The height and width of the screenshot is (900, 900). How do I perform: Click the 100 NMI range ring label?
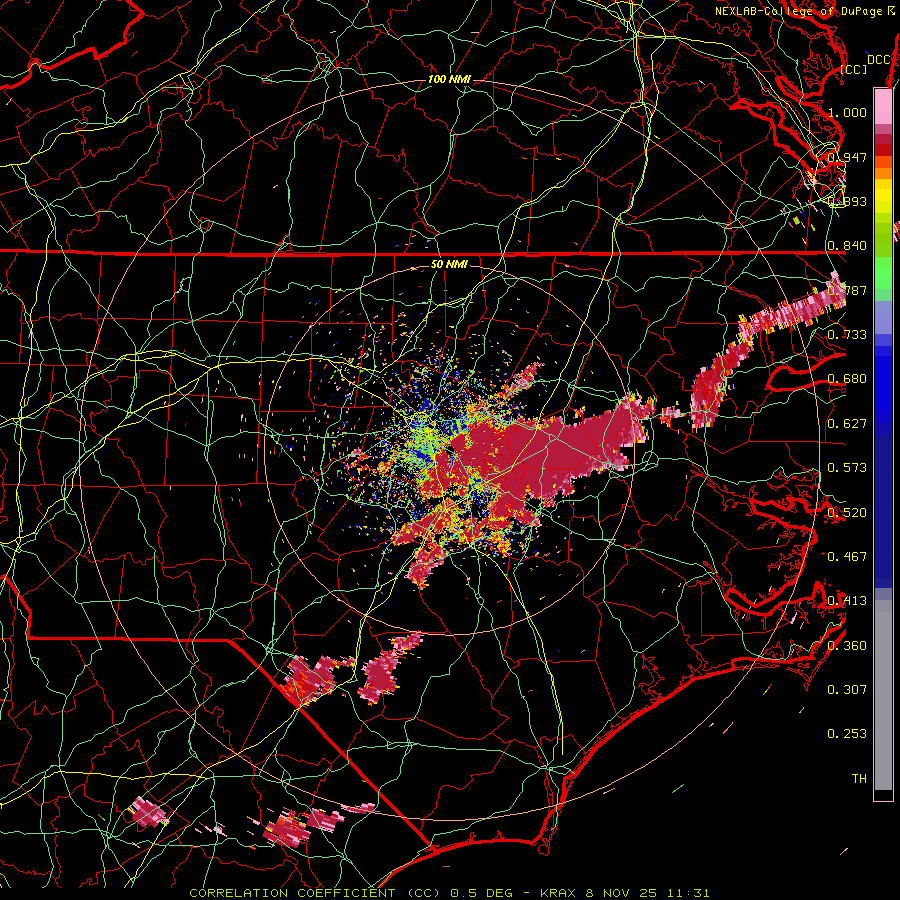[x=449, y=79]
